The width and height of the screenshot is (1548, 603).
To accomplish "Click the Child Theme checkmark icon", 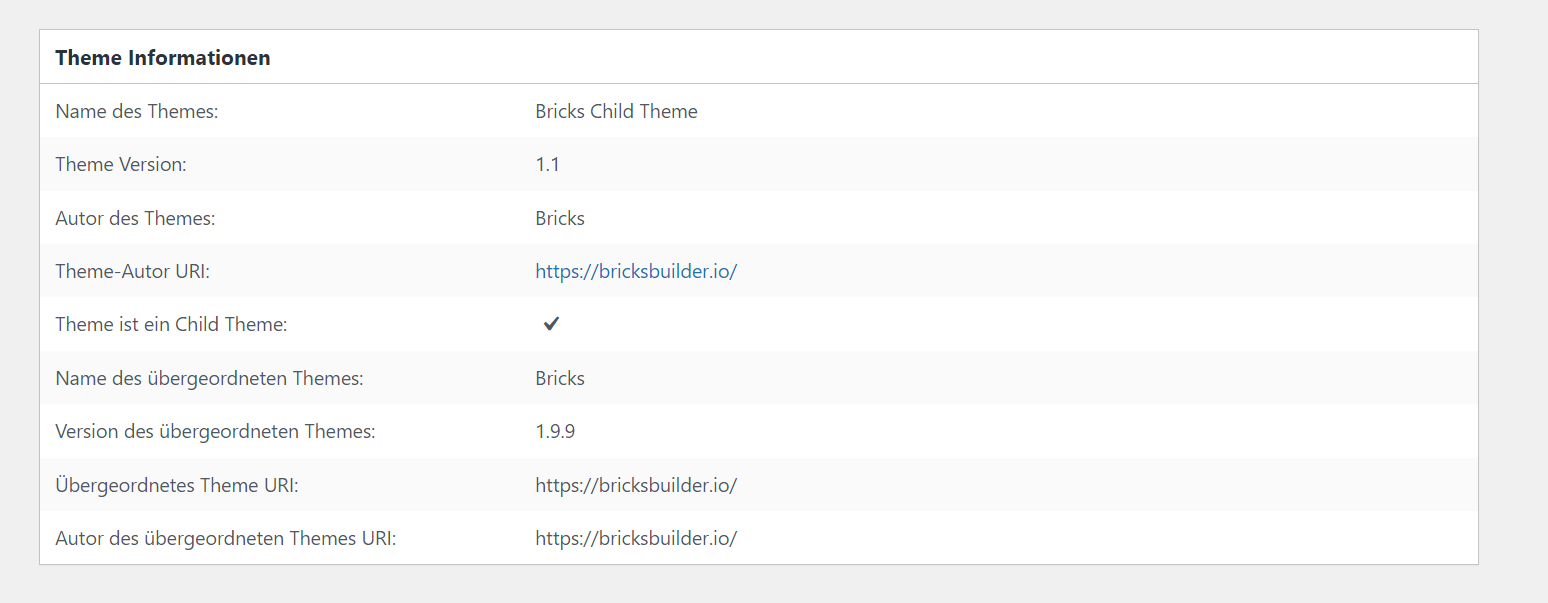I will coord(551,324).
